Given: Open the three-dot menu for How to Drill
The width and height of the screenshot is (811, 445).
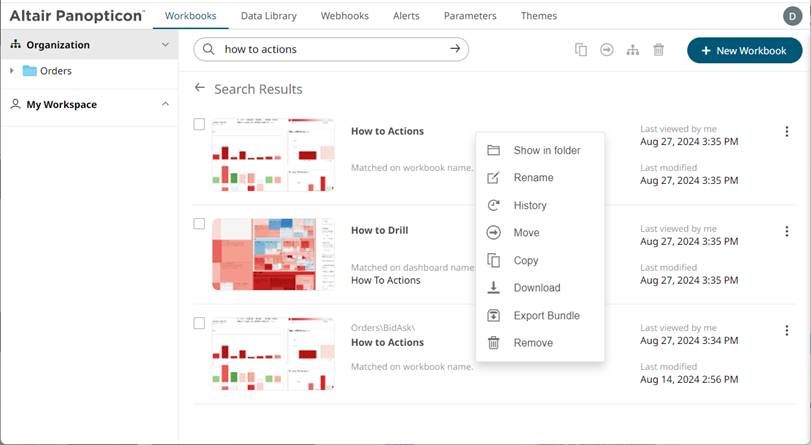Looking at the screenshot, I should [x=787, y=231].
